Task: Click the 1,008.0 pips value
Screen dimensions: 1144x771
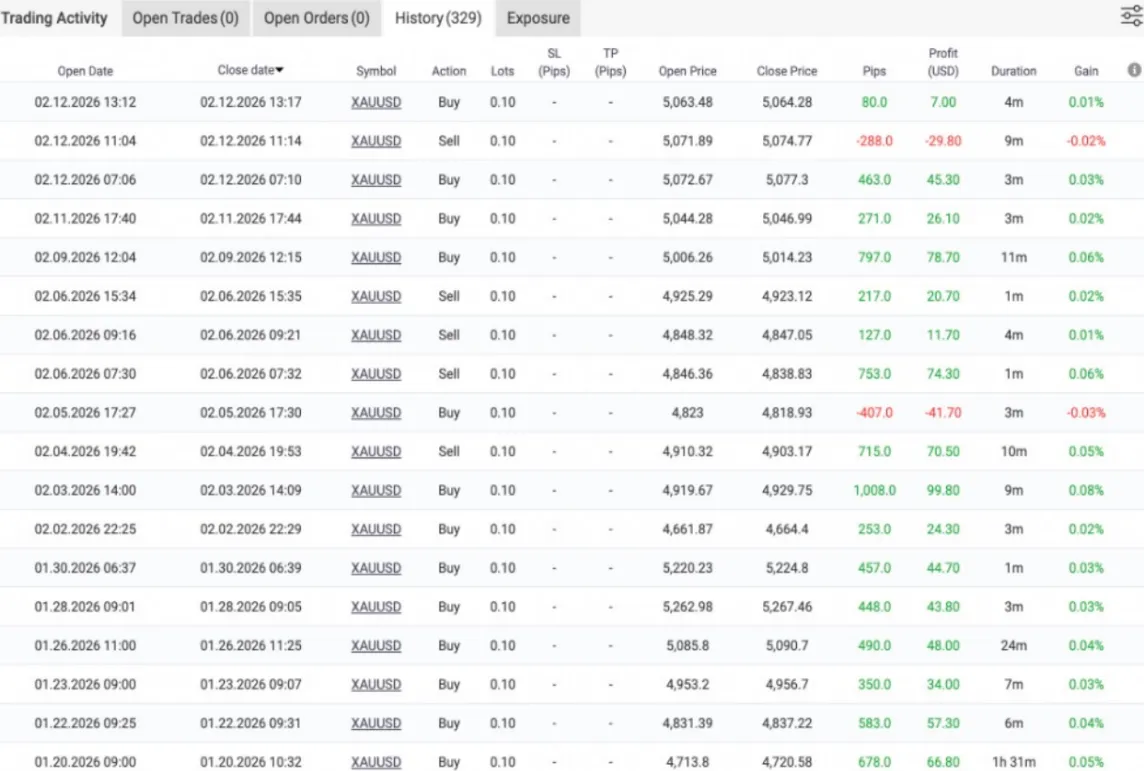Action: (874, 490)
